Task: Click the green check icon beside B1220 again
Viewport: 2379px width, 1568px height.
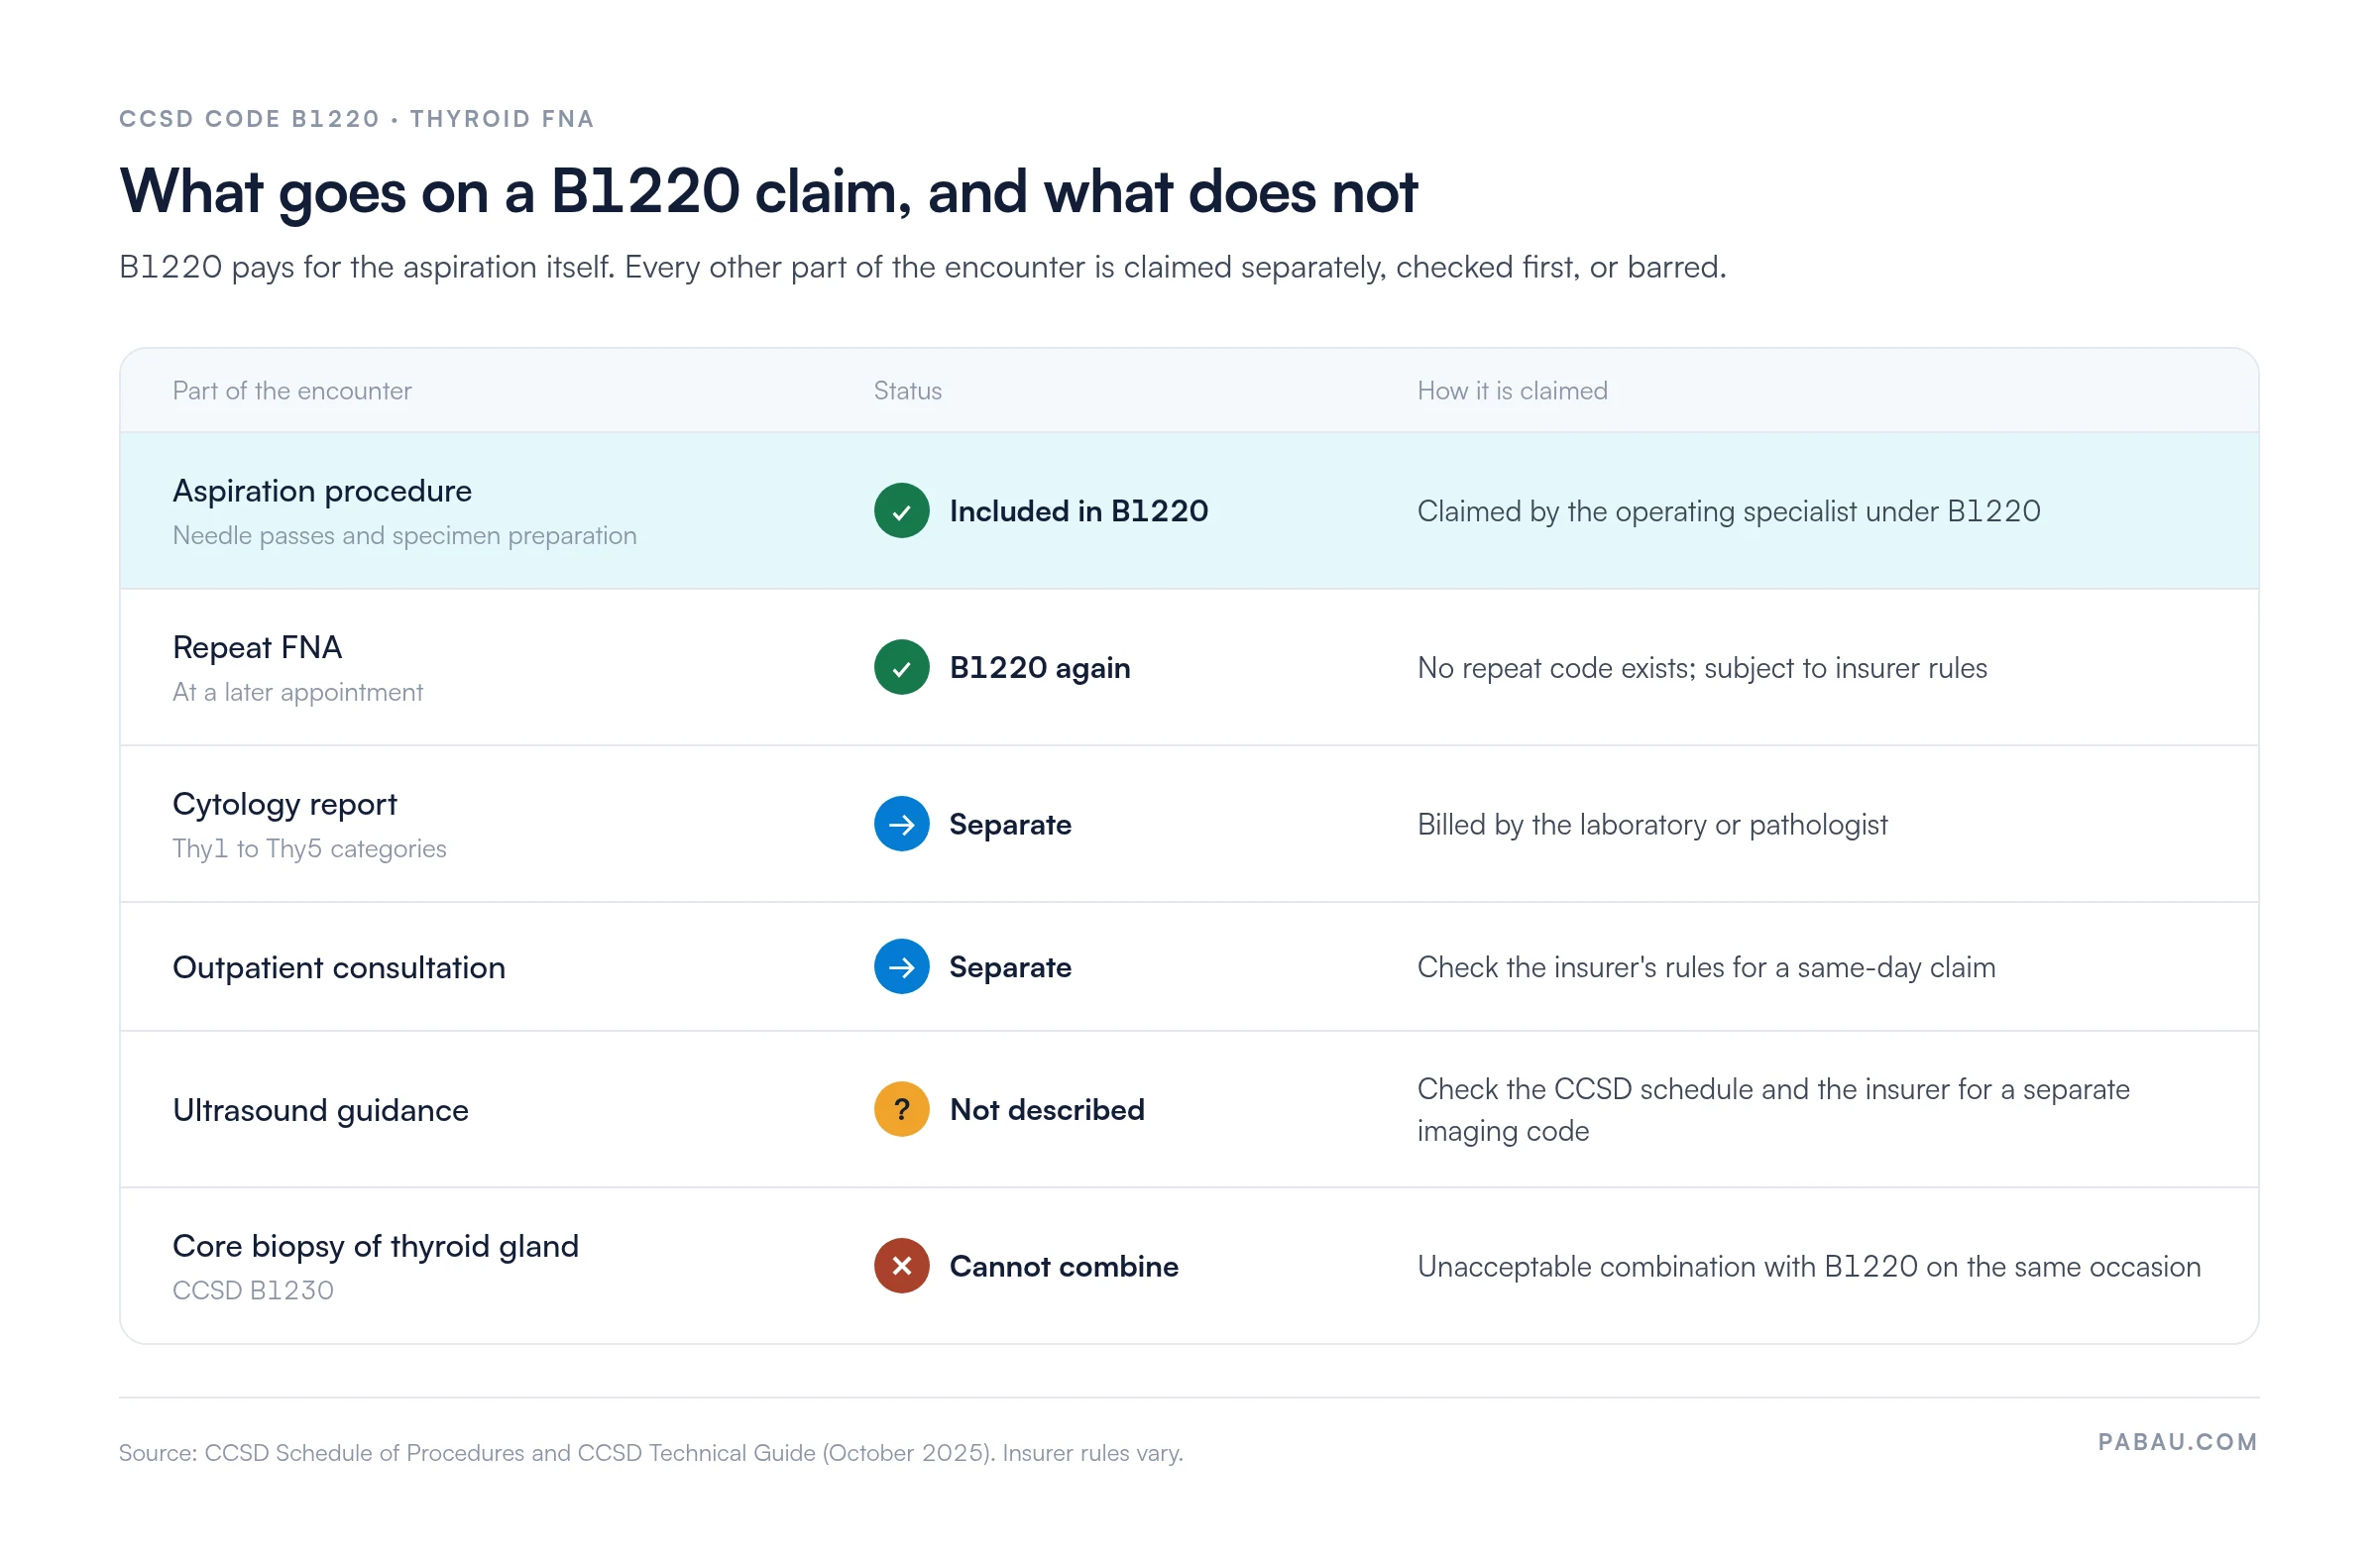Action: pyautogui.click(x=901, y=667)
